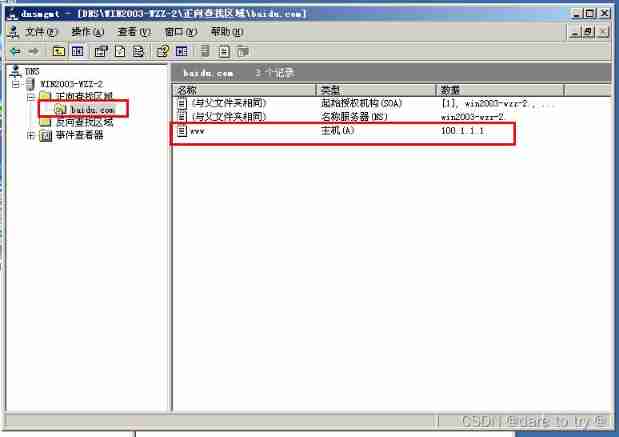Screen dimensions: 619x437
Task: Open the 查看(V) menu
Action: [134, 32]
